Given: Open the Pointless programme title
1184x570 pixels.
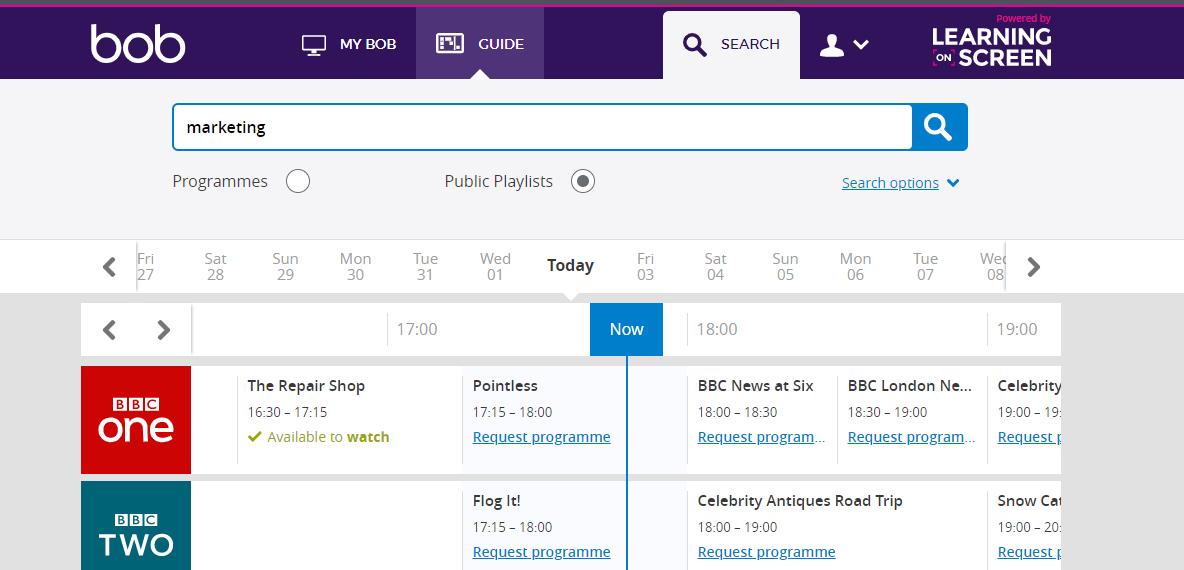Looking at the screenshot, I should 505,386.
